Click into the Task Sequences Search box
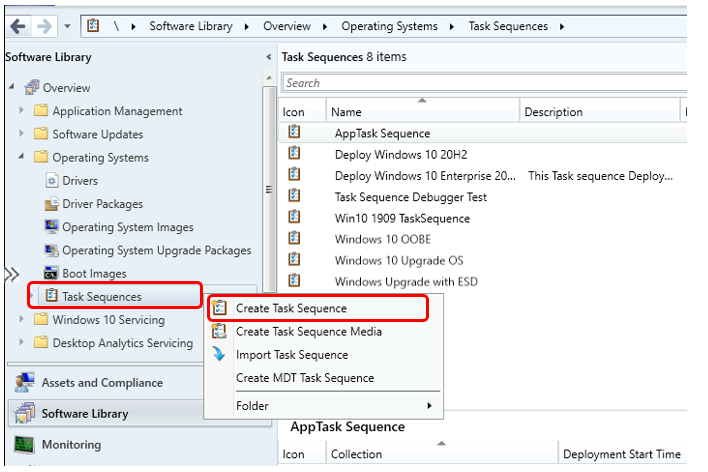Viewport: 708px width, 472px height. point(484,83)
